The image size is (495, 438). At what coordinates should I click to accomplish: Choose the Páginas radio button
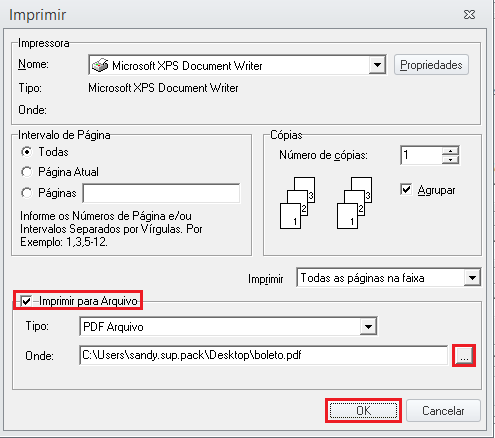point(27,193)
